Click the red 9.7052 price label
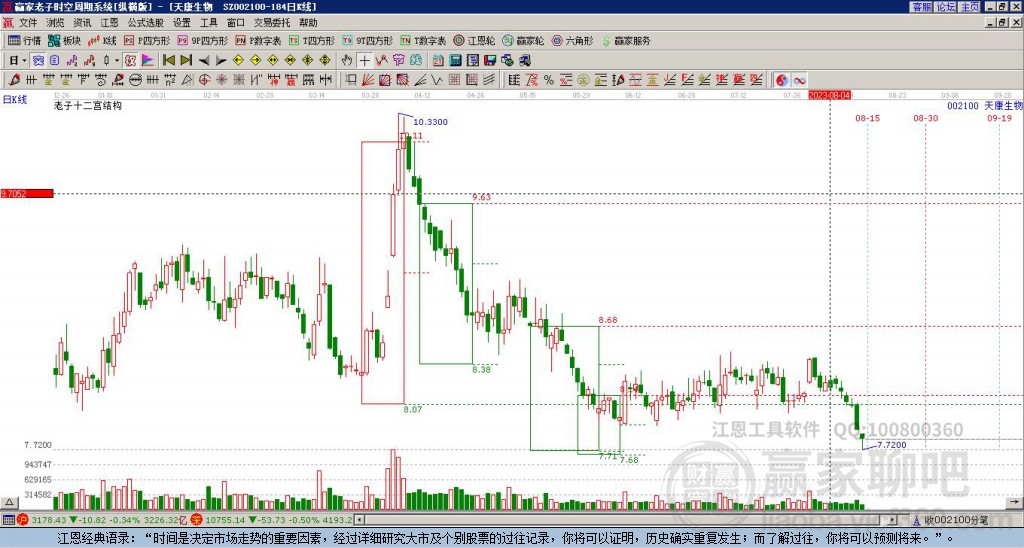The width and height of the screenshot is (1024, 548). (27, 194)
